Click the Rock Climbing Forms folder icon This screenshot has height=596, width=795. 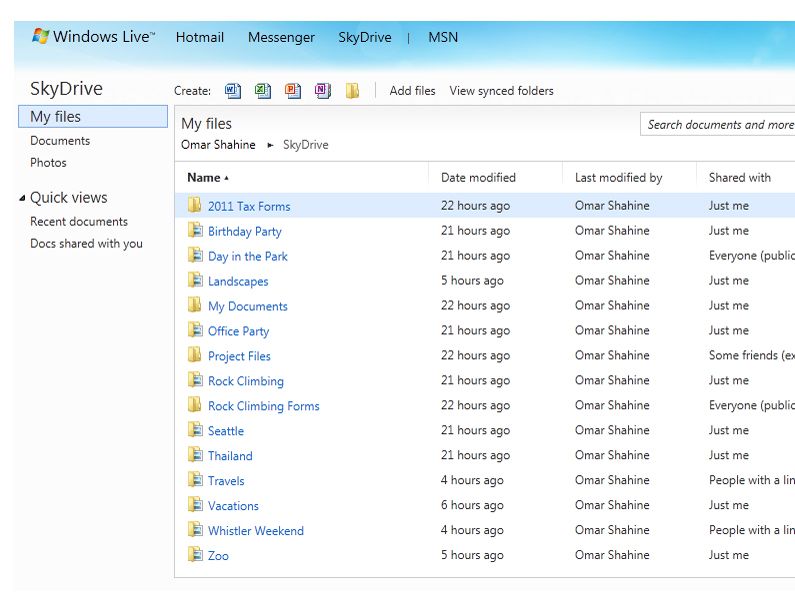click(x=195, y=404)
